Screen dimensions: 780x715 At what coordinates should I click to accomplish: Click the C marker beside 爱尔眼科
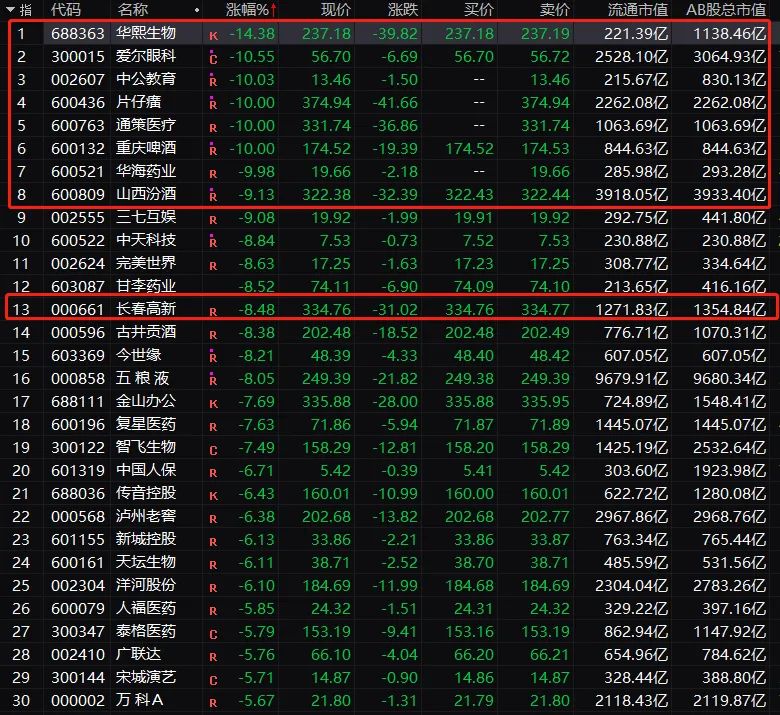pos(213,58)
